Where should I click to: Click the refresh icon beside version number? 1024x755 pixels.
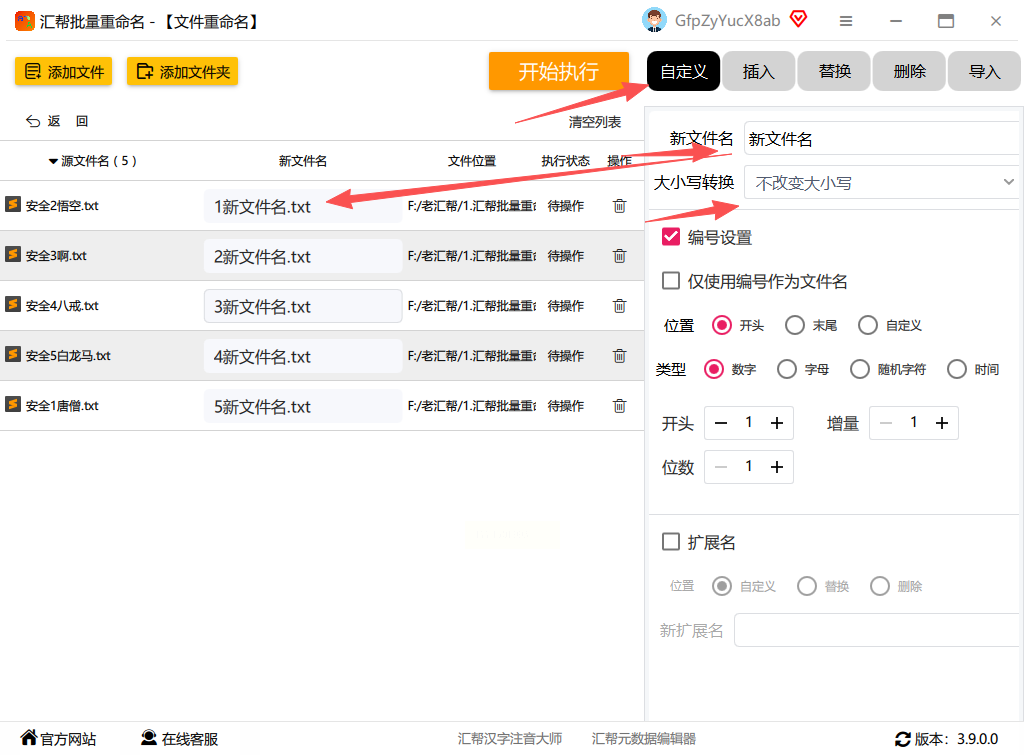pos(902,739)
